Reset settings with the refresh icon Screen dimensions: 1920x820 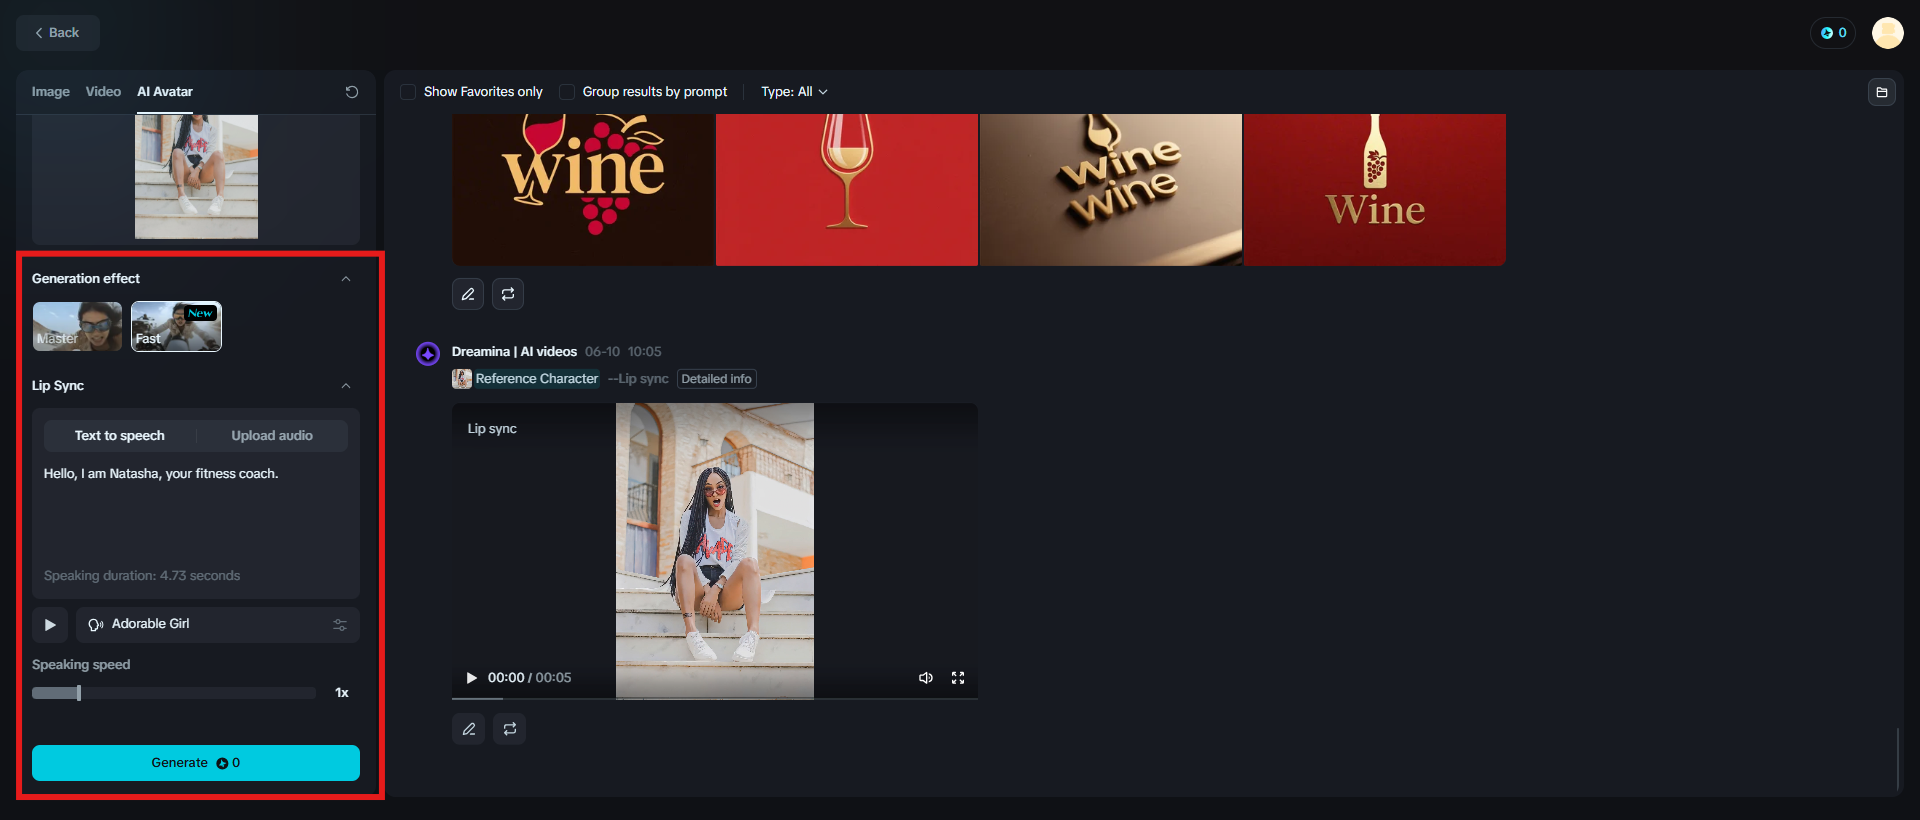coord(352,92)
